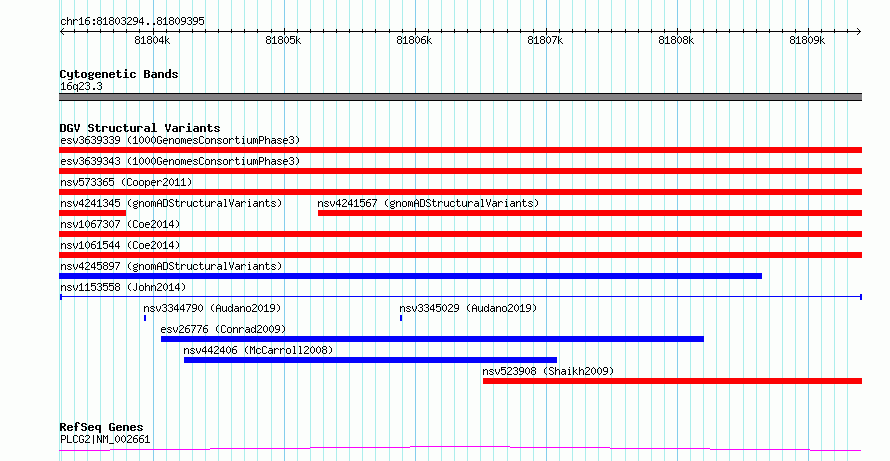Click the esv3639339 (1000GenomesConsortiumPhase3) label
The height and width of the screenshot is (461, 890).
(x=180, y=140)
